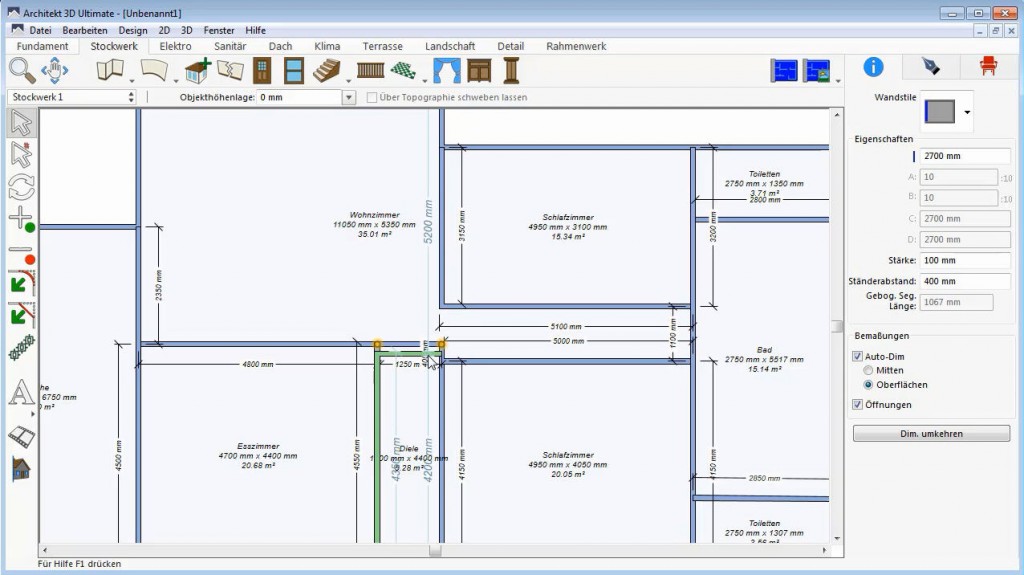Click the film strip animation icon

click(x=22, y=436)
